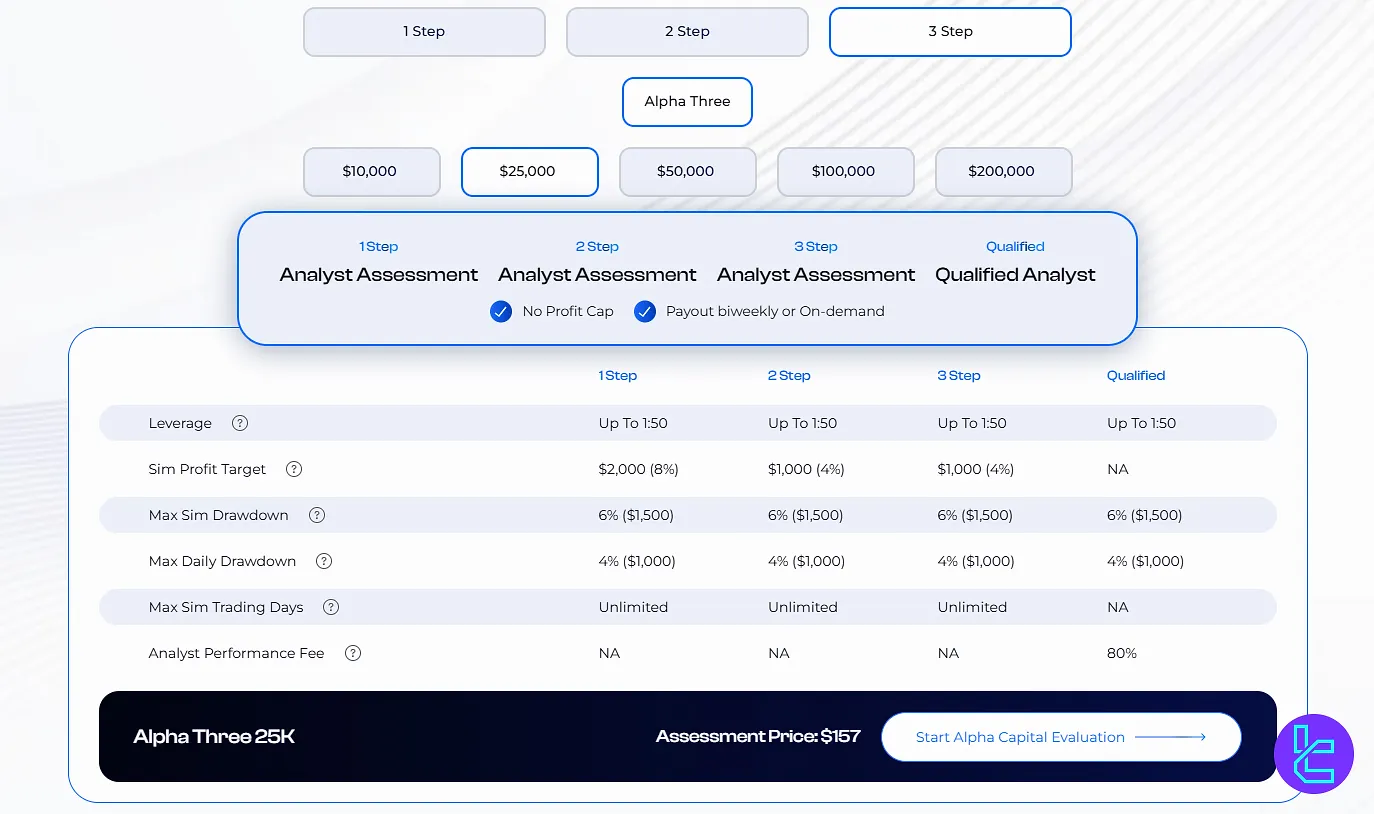Click the purple TC logo badge
Screen dimensions: 1374x814
(x=1313, y=754)
